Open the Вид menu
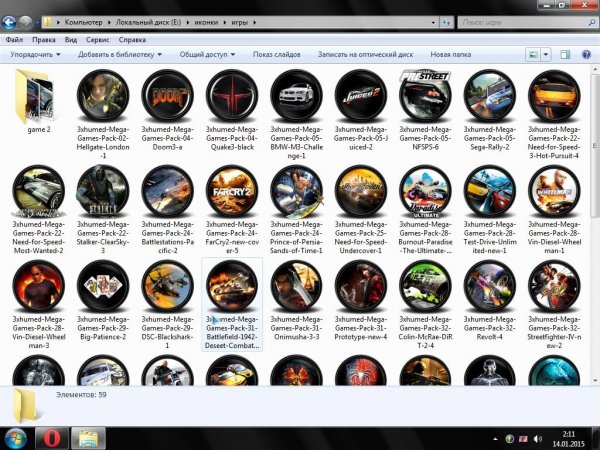Viewport: 600px width, 450px height. click(71, 40)
